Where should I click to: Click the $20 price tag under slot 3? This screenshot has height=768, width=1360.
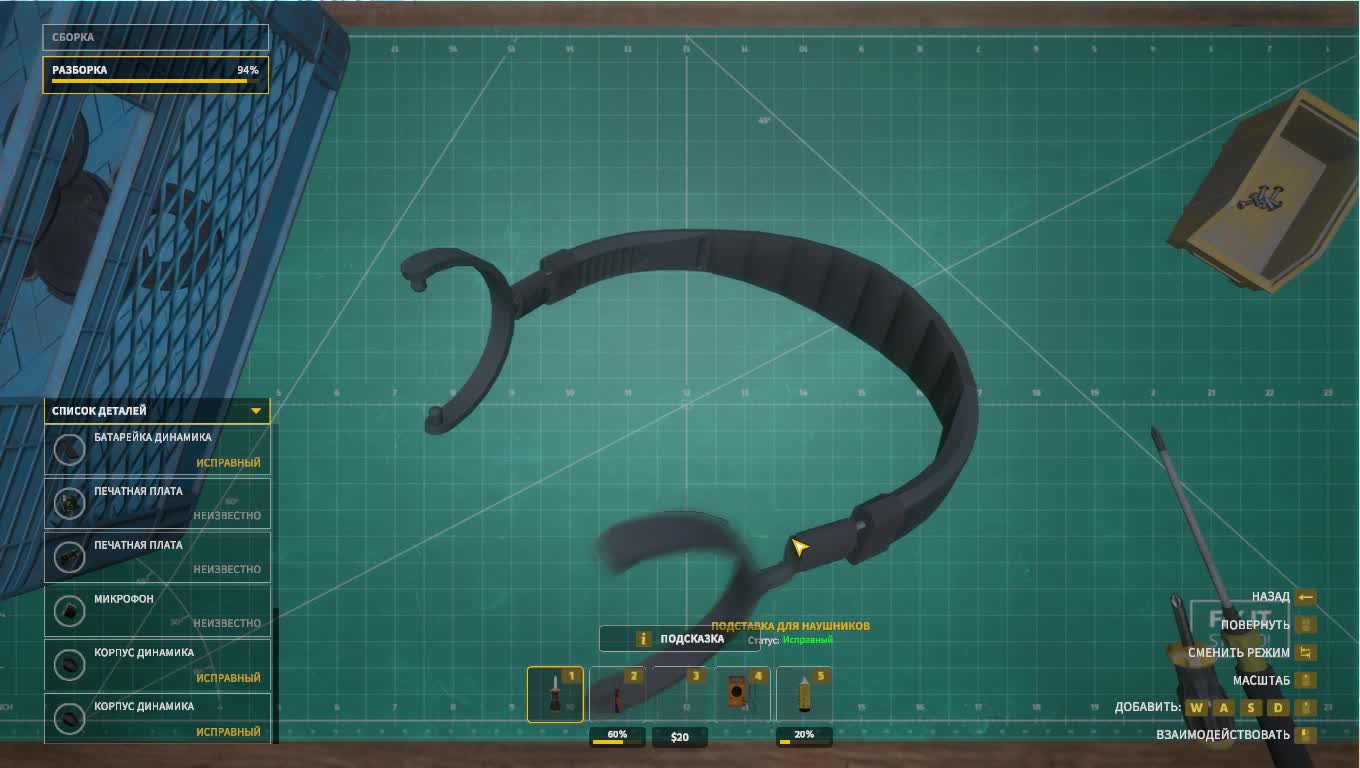click(679, 737)
